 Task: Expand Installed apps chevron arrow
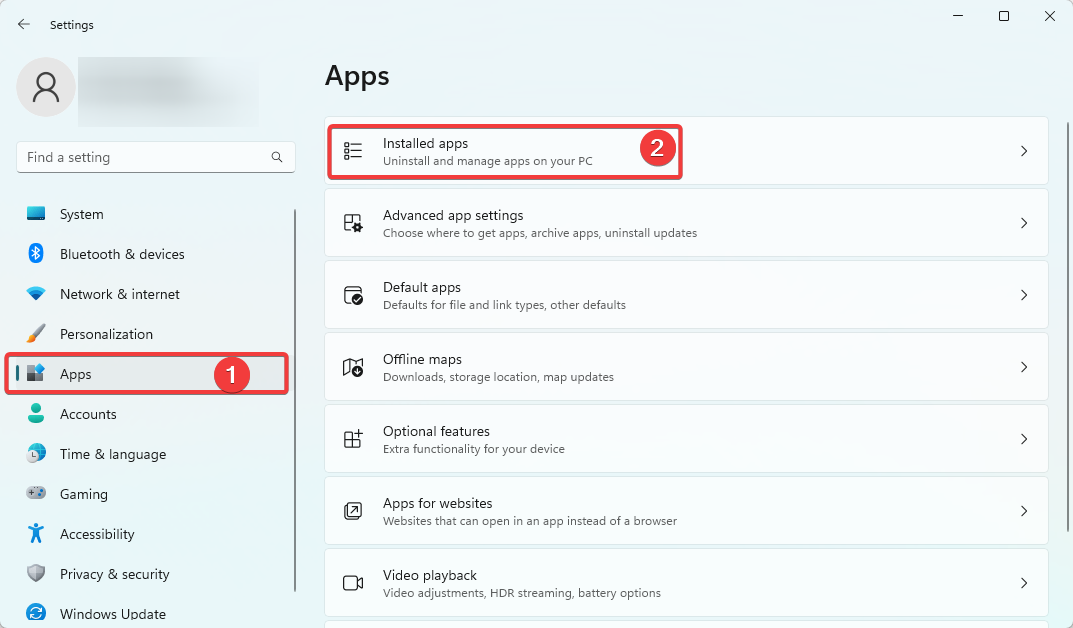click(x=1024, y=151)
